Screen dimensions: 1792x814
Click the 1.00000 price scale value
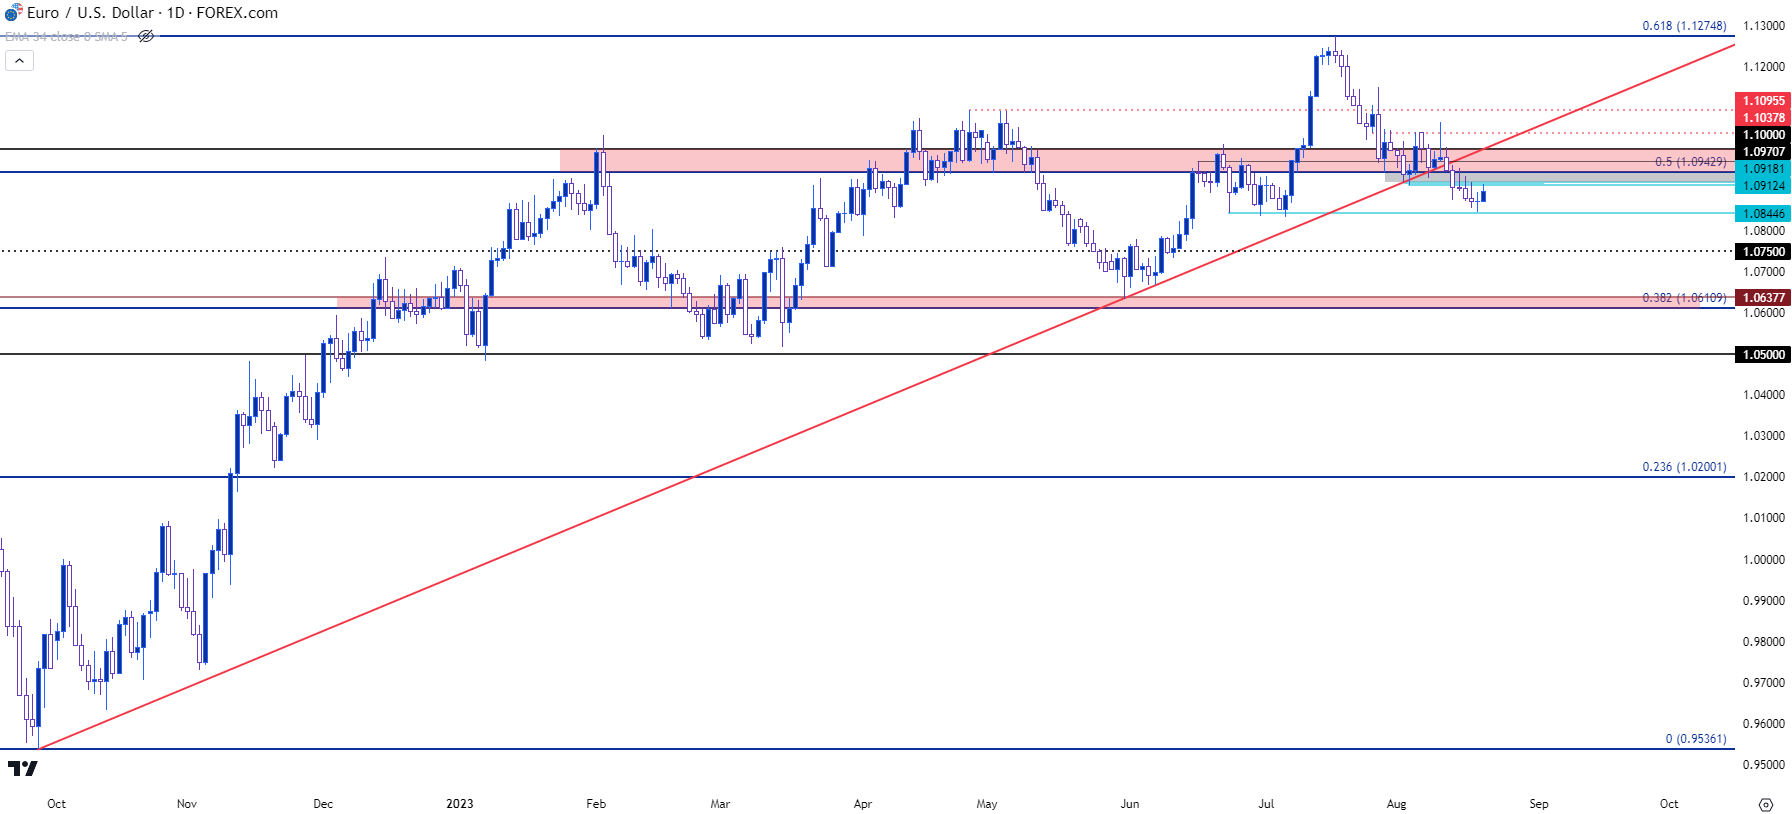[x=1764, y=560]
